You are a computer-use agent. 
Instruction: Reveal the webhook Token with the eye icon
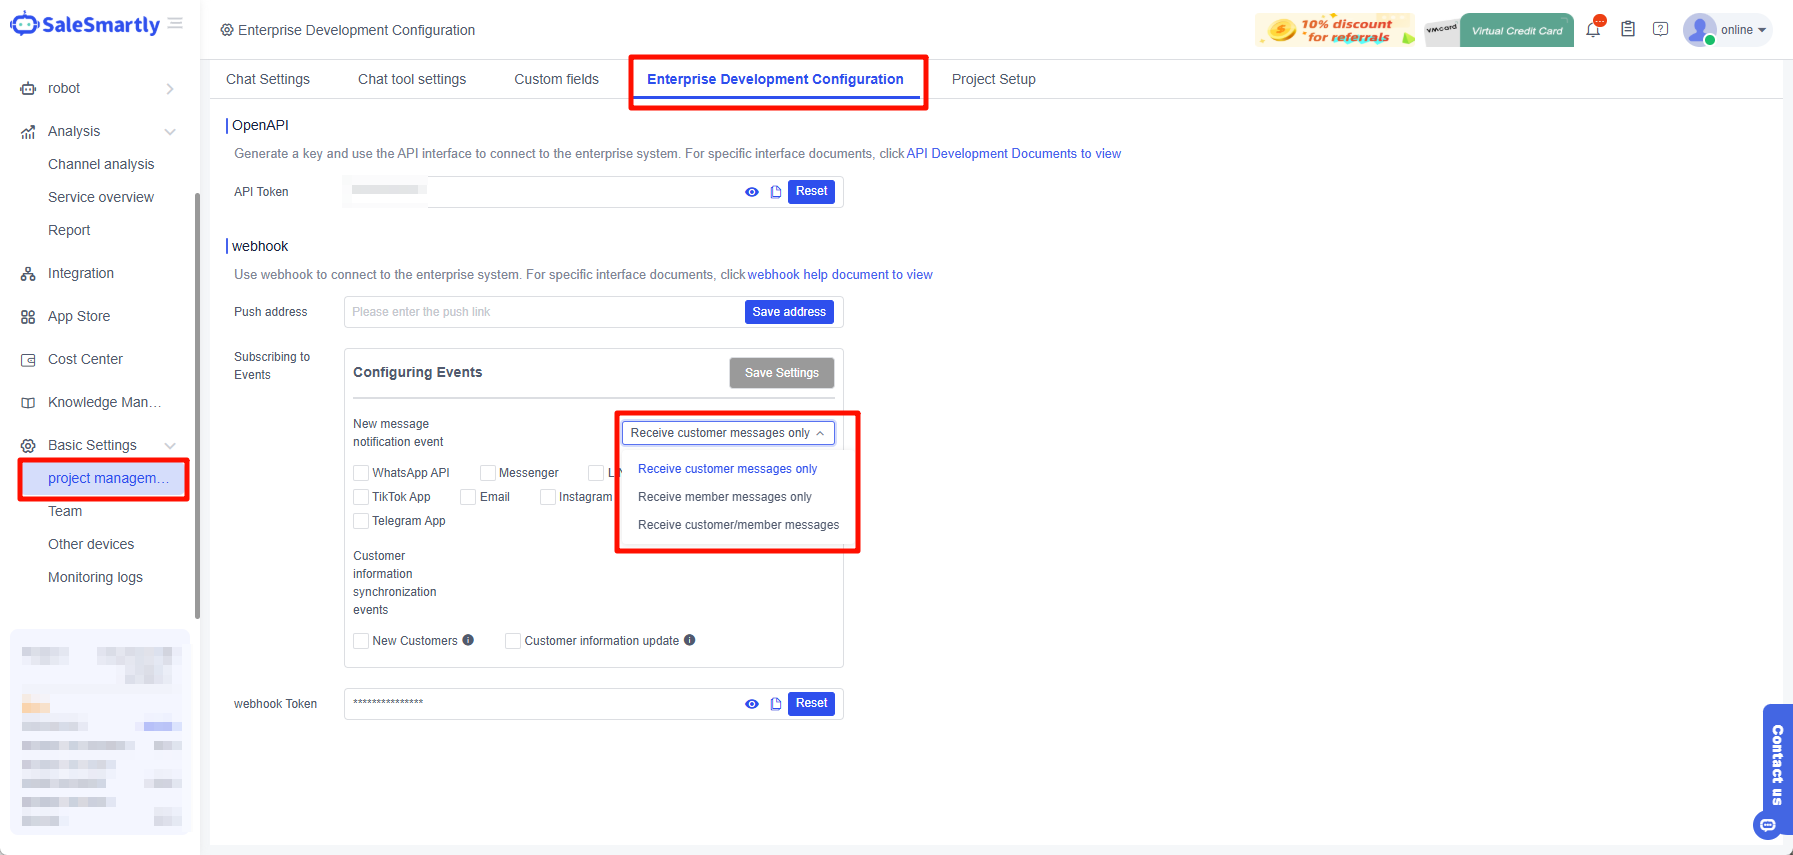pyautogui.click(x=752, y=704)
